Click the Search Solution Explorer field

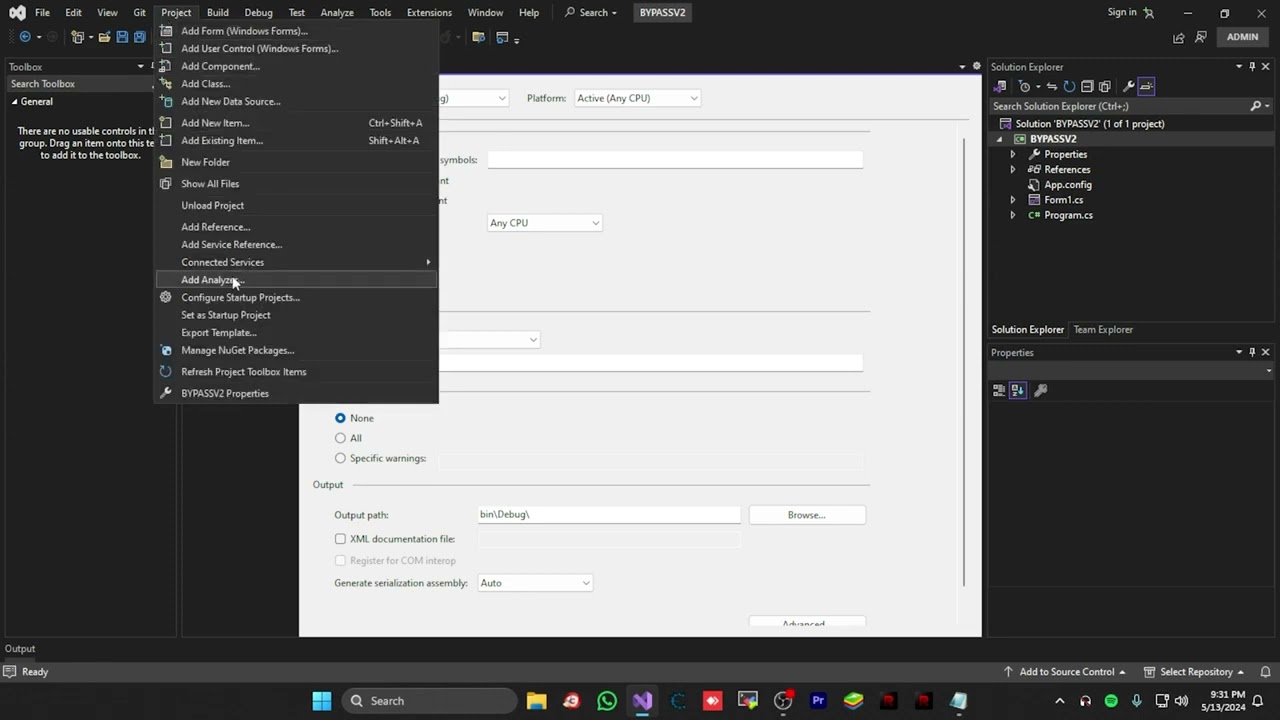pyautogui.click(x=1120, y=106)
